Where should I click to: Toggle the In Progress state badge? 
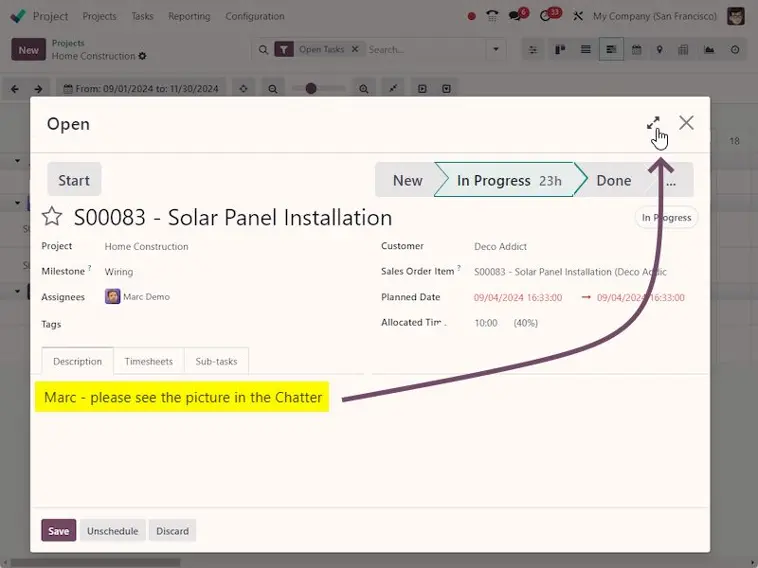[x=666, y=218]
